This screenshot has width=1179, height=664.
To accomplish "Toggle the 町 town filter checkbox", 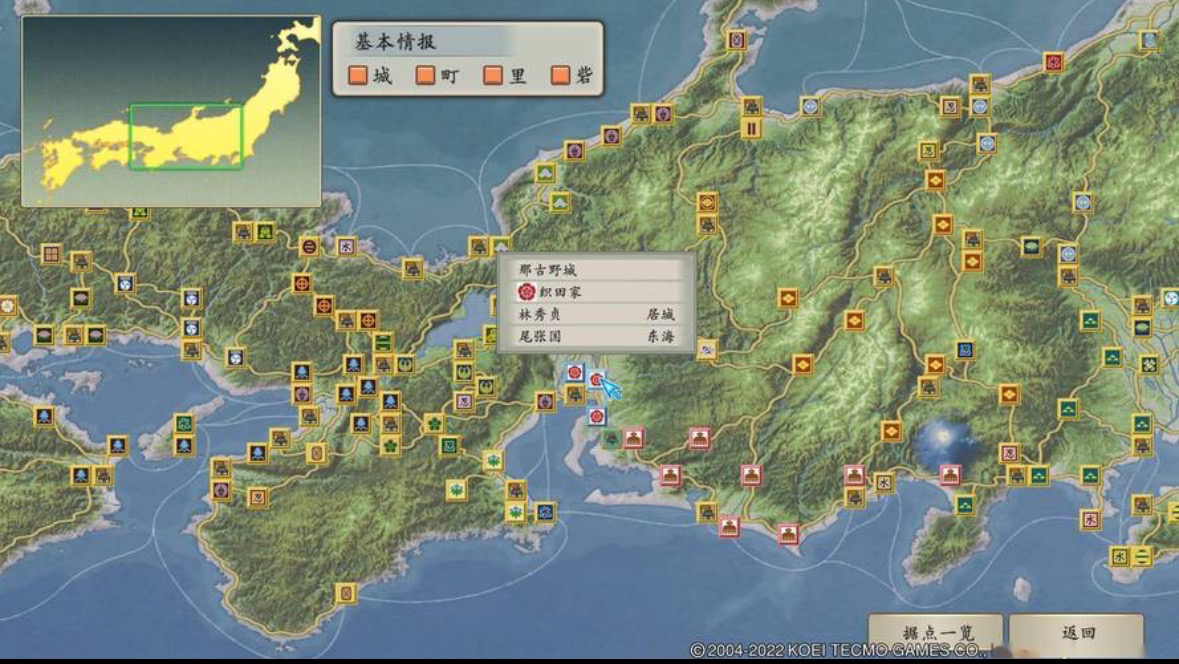I will click(x=426, y=75).
